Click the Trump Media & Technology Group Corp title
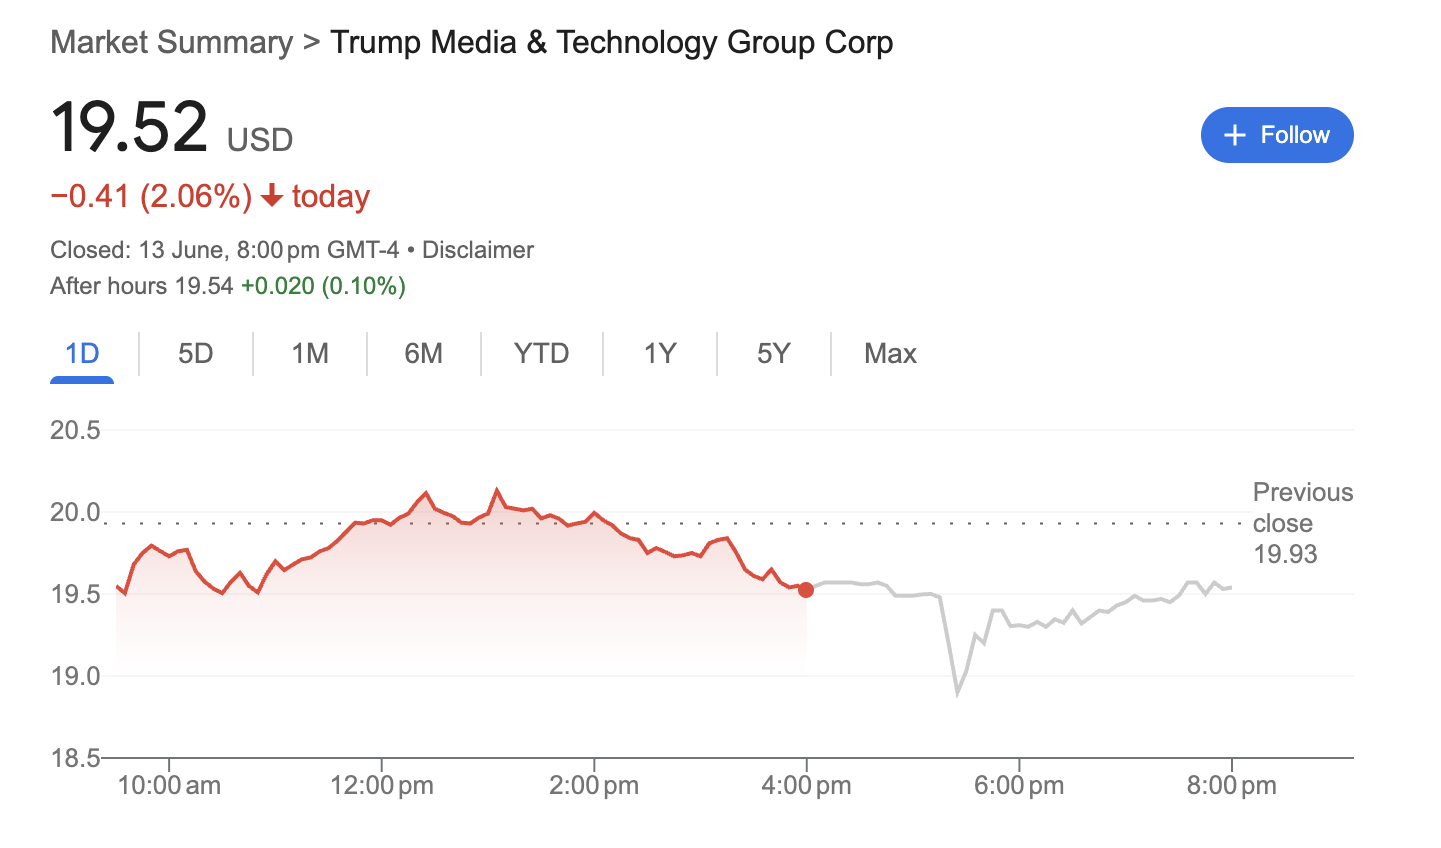 pos(612,42)
